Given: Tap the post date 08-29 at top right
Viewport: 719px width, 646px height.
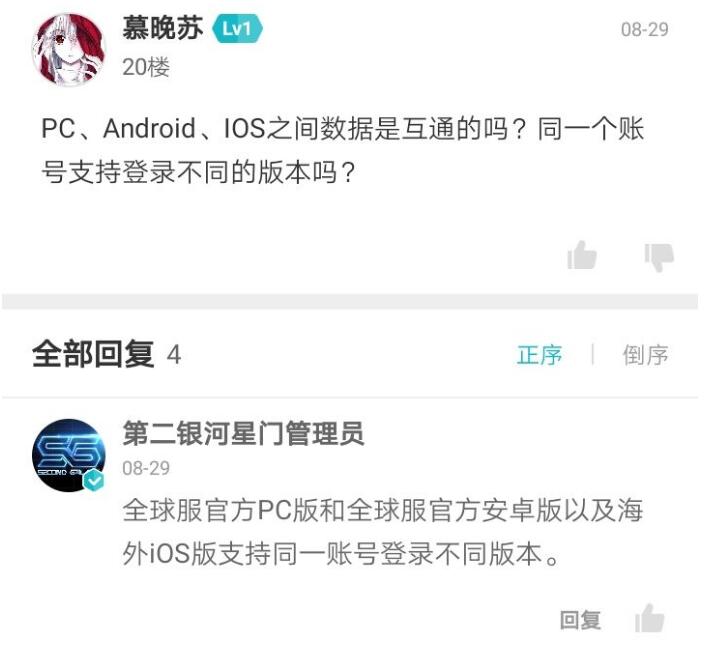Looking at the screenshot, I should coord(645,30).
